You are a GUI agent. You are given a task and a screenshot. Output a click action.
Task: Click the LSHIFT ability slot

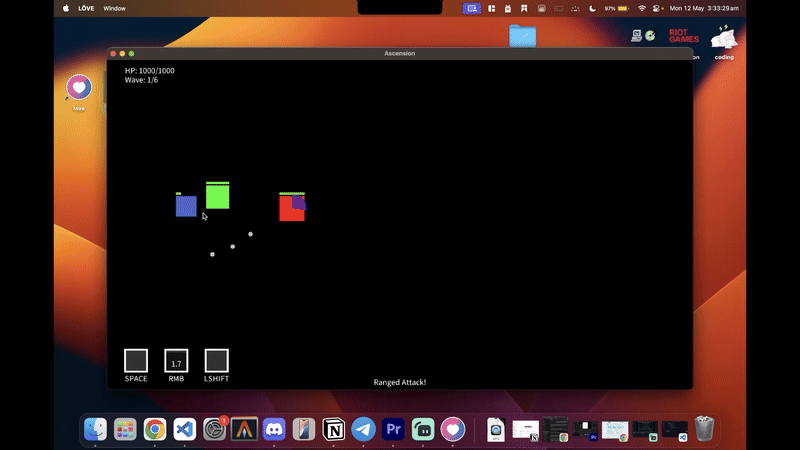(216, 361)
